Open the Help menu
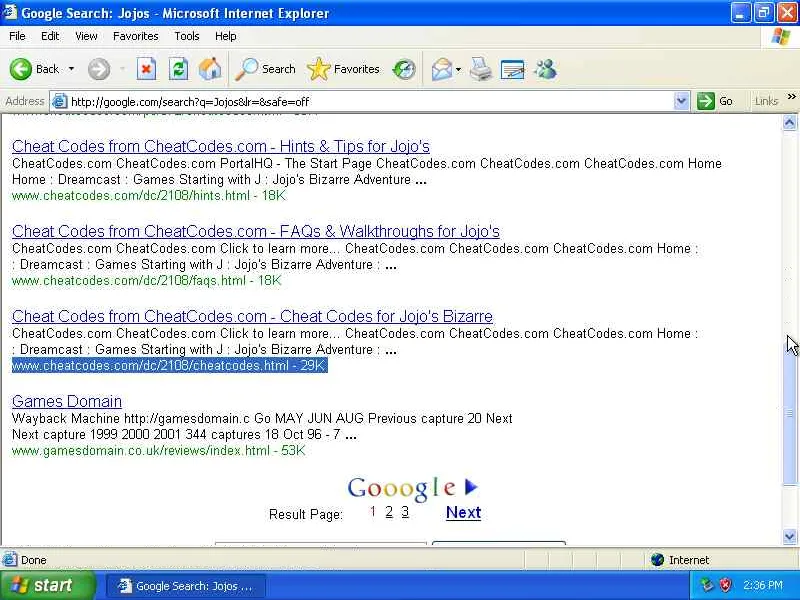Screen dimensions: 800x600 point(226,36)
